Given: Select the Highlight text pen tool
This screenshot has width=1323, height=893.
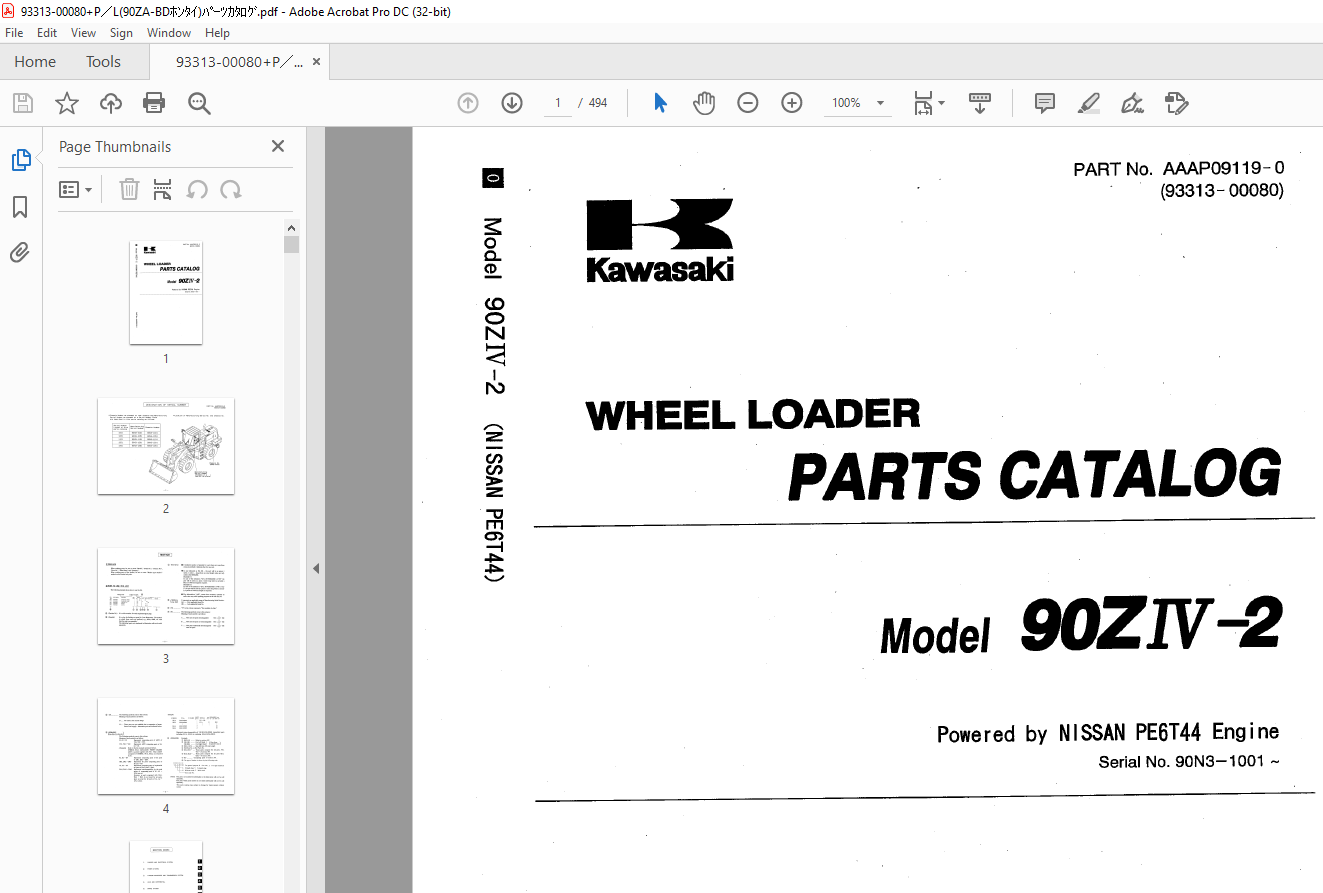Looking at the screenshot, I should tap(1089, 103).
